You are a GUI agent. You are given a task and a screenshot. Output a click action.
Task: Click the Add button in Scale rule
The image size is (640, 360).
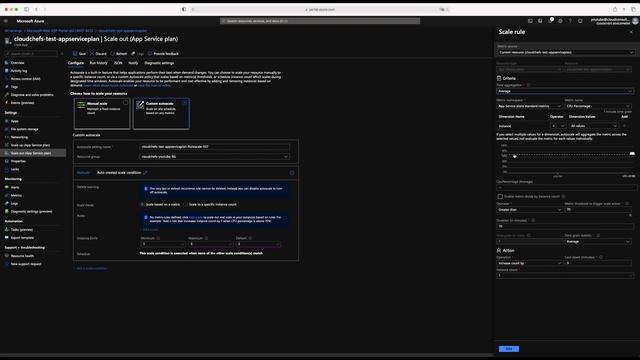click(509, 349)
